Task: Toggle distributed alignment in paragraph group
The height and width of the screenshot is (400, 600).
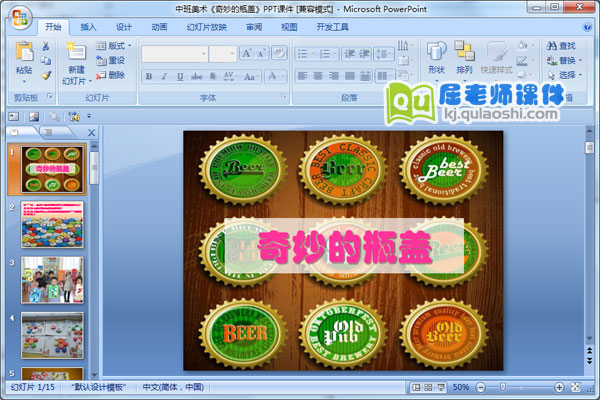Action: tap(365, 76)
